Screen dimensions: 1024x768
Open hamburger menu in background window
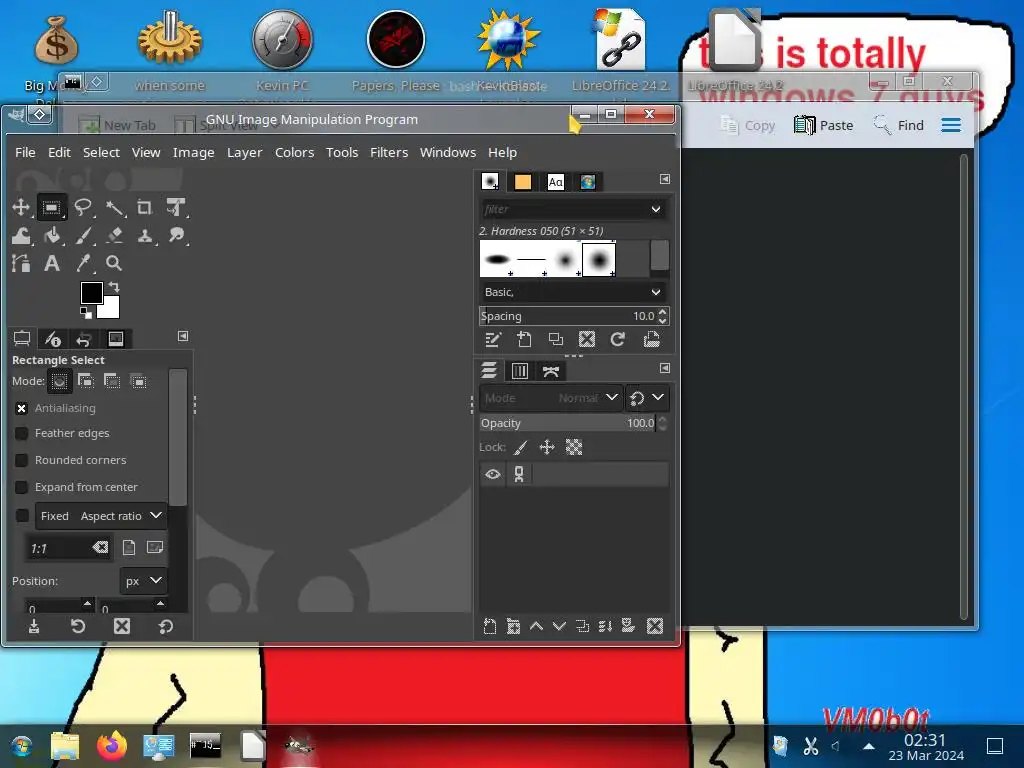[x=951, y=125]
